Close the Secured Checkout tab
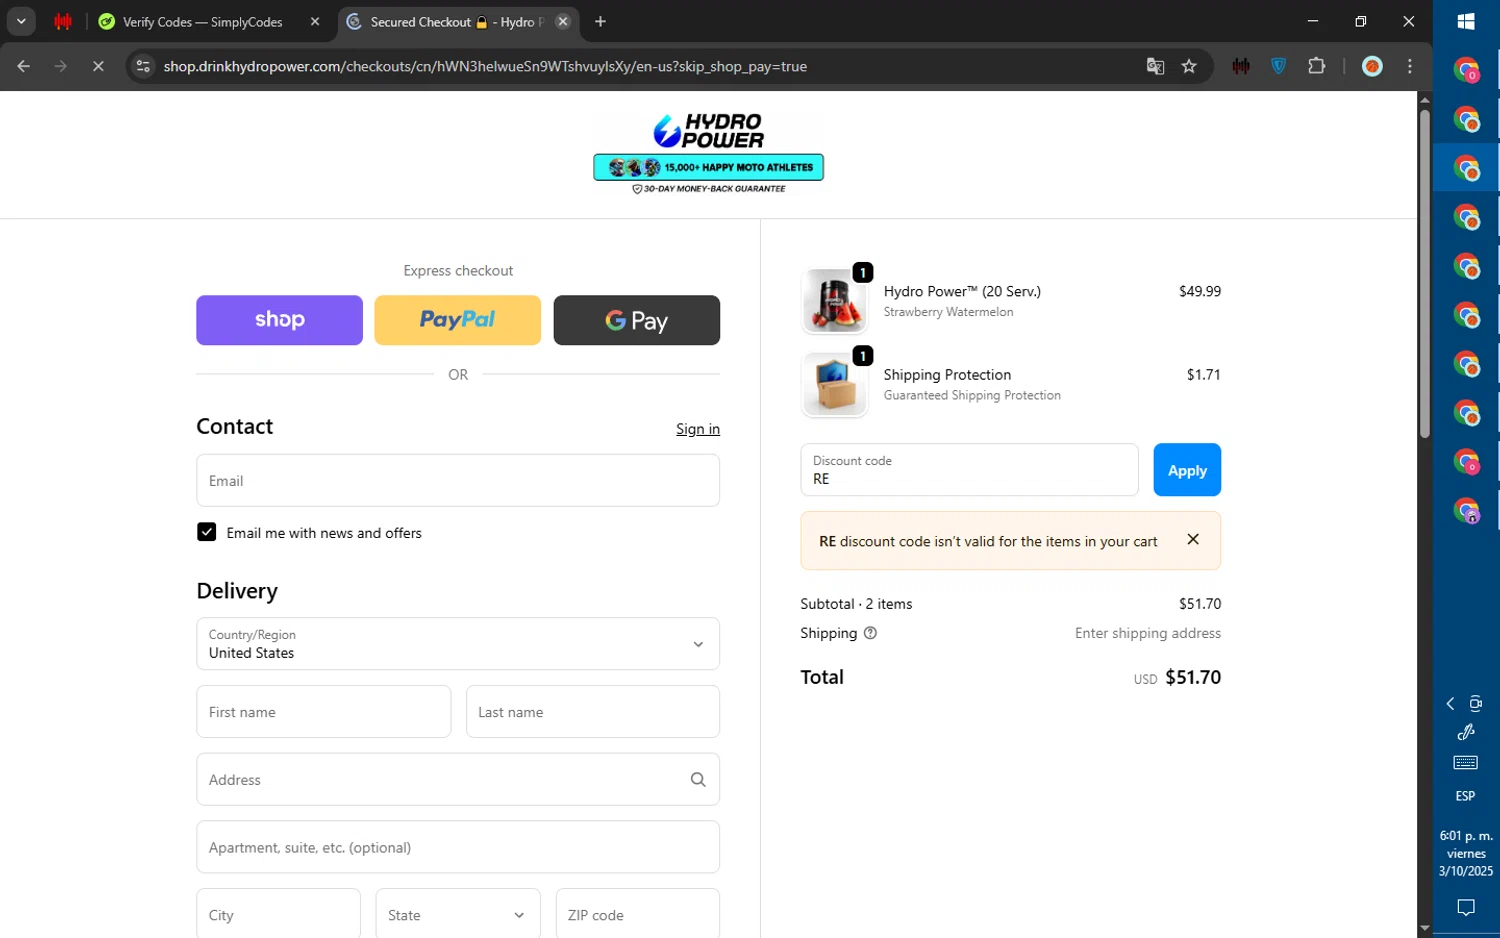Viewport: 1500px width, 938px height. coord(563,21)
